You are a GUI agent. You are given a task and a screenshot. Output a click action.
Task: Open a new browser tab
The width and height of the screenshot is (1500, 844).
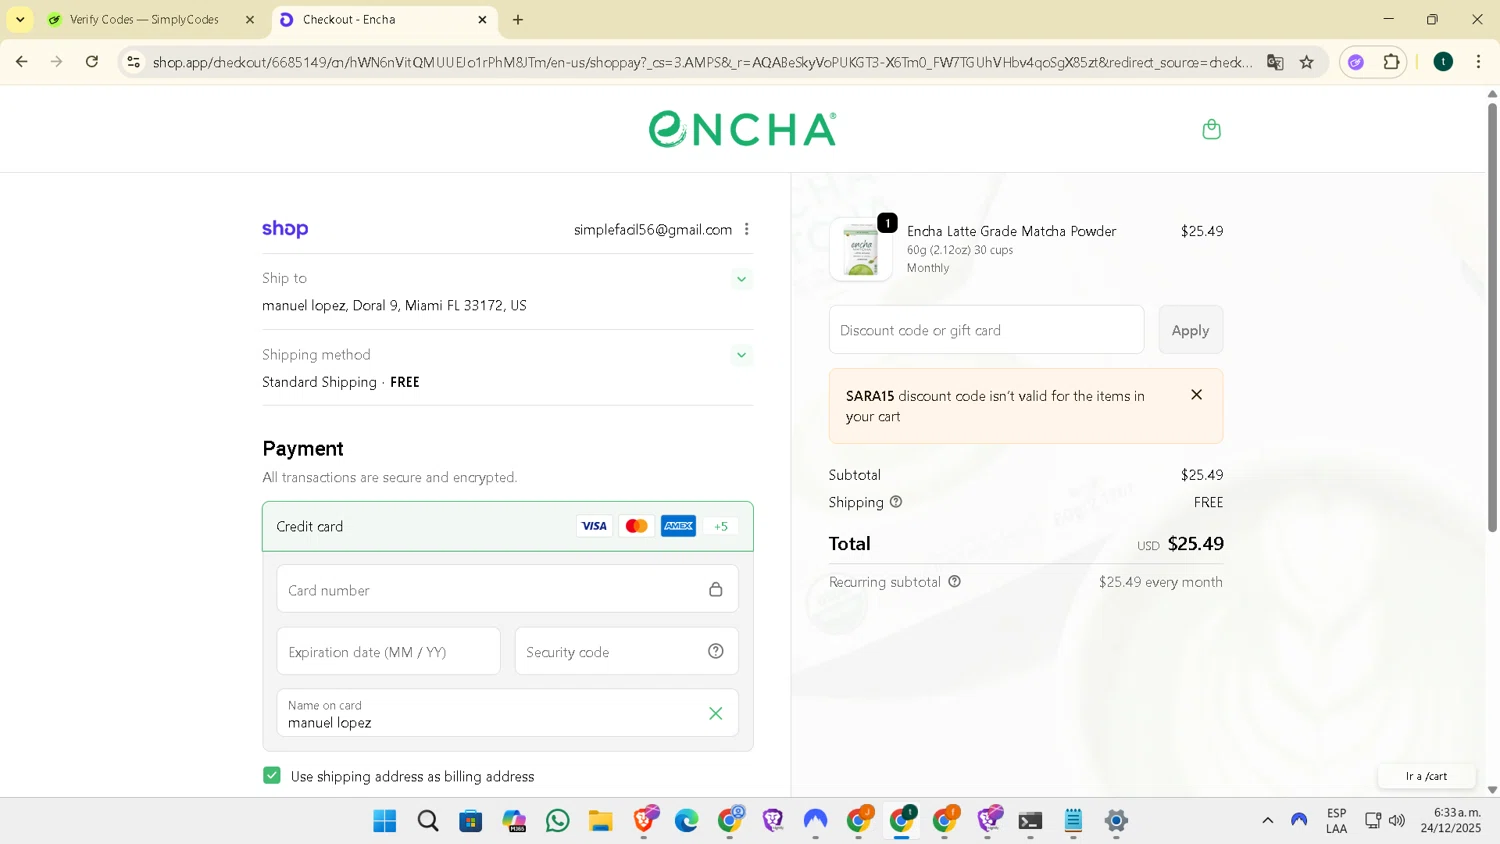tap(518, 19)
